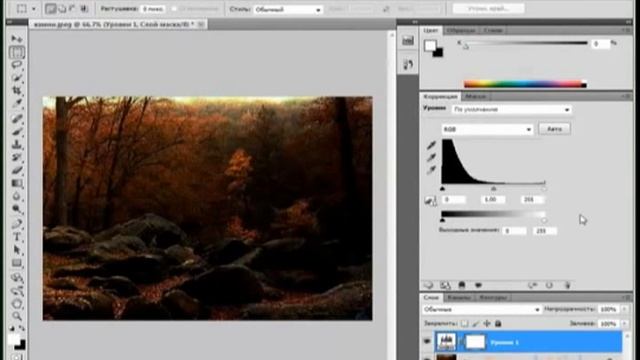Click the layer mask thumbnail of Уровни 1
Image resolution: width=640 pixels, height=360 pixels.
click(x=476, y=342)
